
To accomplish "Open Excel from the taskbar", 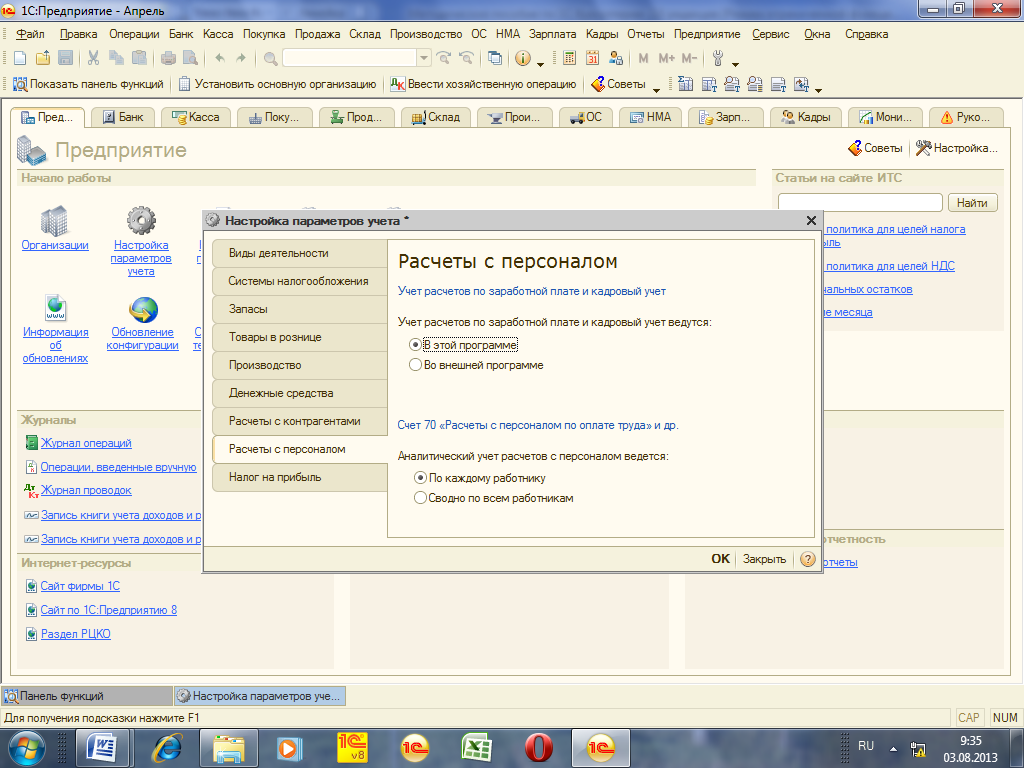I will tap(477, 748).
